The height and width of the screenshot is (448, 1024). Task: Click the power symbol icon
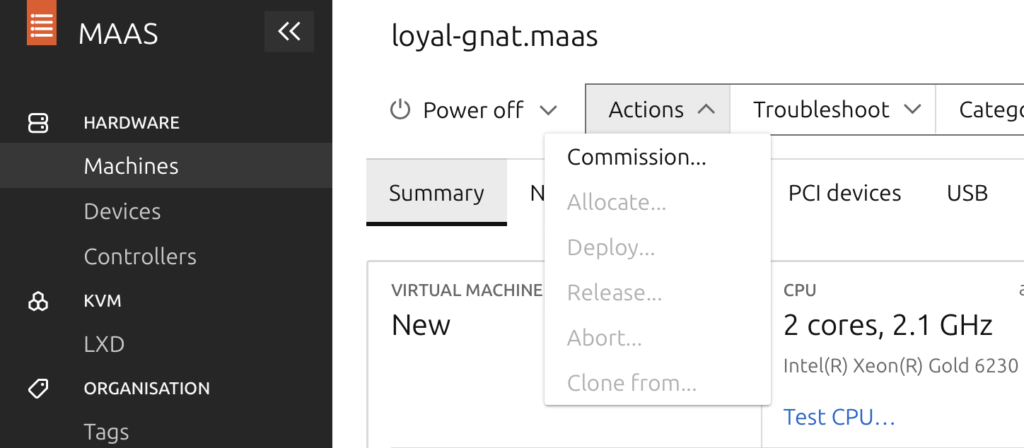pyautogui.click(x=400, y=110)
